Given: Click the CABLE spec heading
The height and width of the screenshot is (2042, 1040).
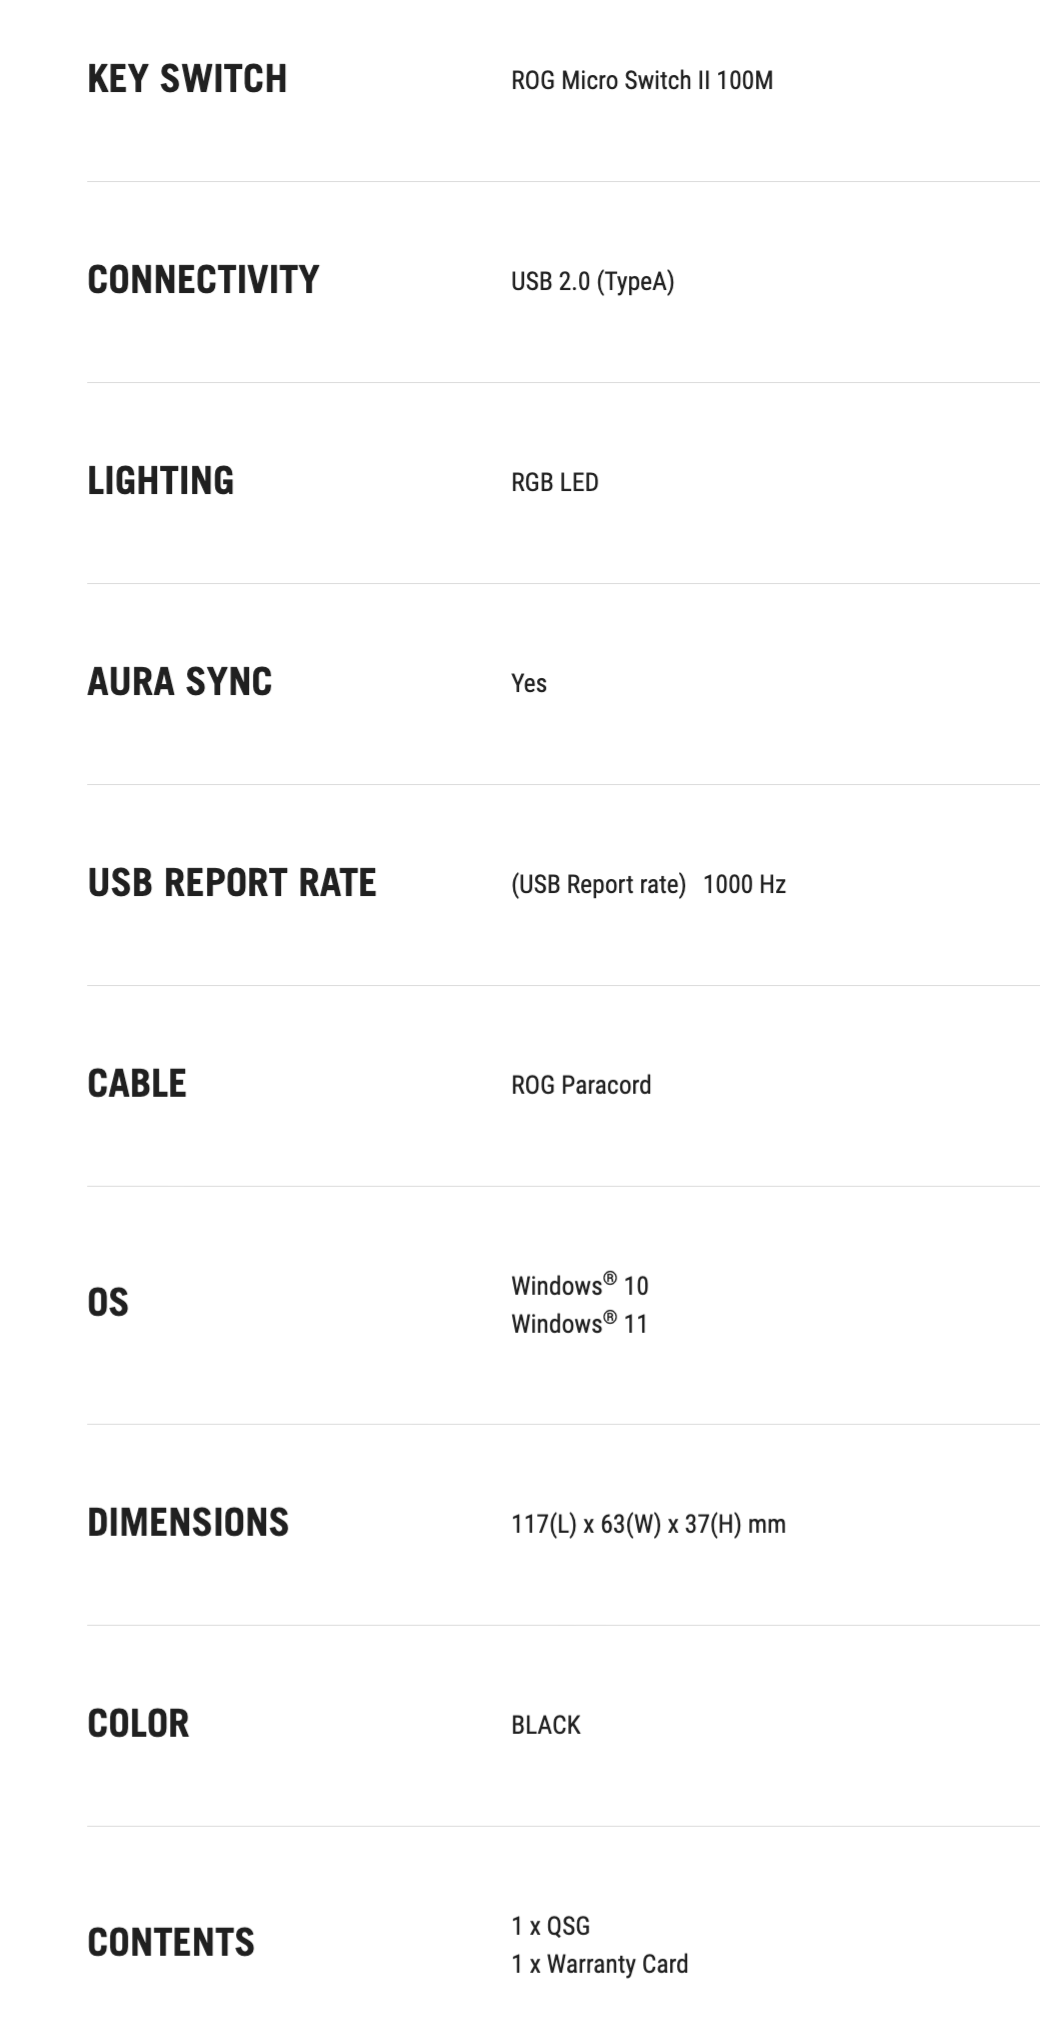Looking at the screenshot, I should (x=137, y=1084).
